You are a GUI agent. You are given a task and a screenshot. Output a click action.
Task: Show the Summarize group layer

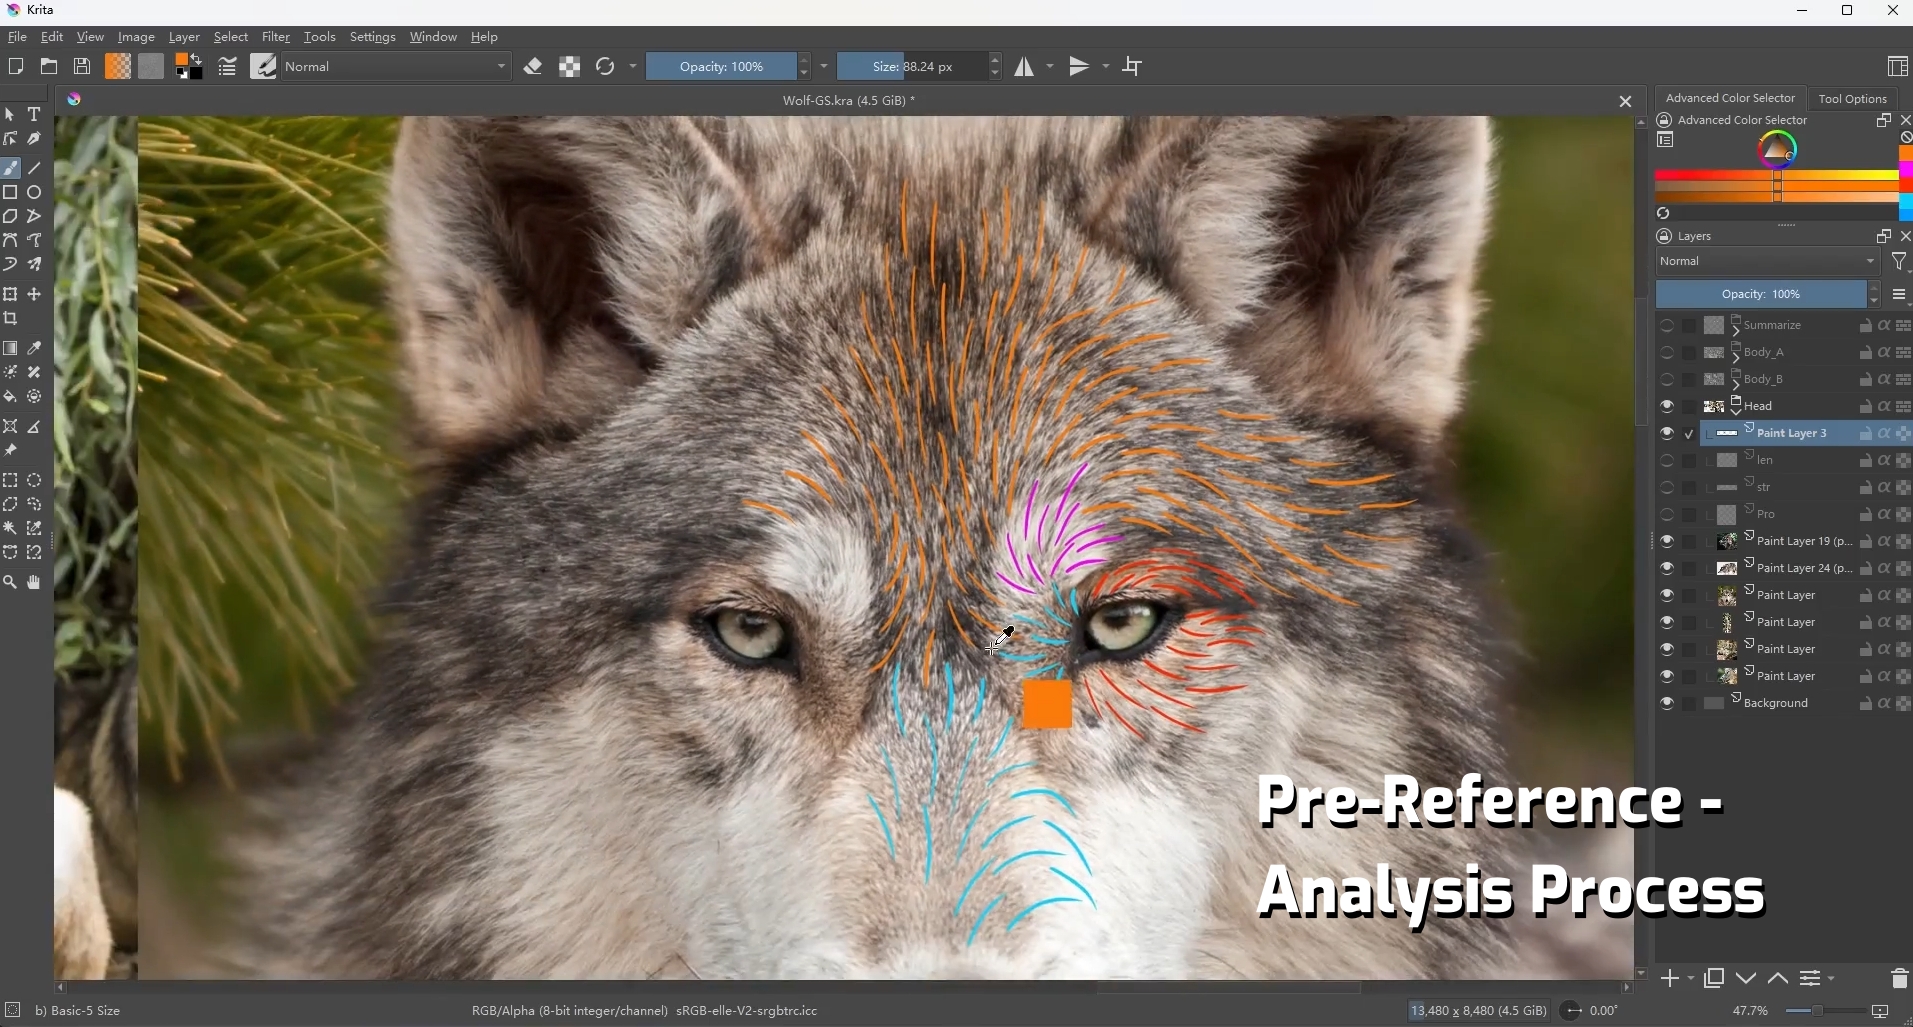(x=1667, y=325)
